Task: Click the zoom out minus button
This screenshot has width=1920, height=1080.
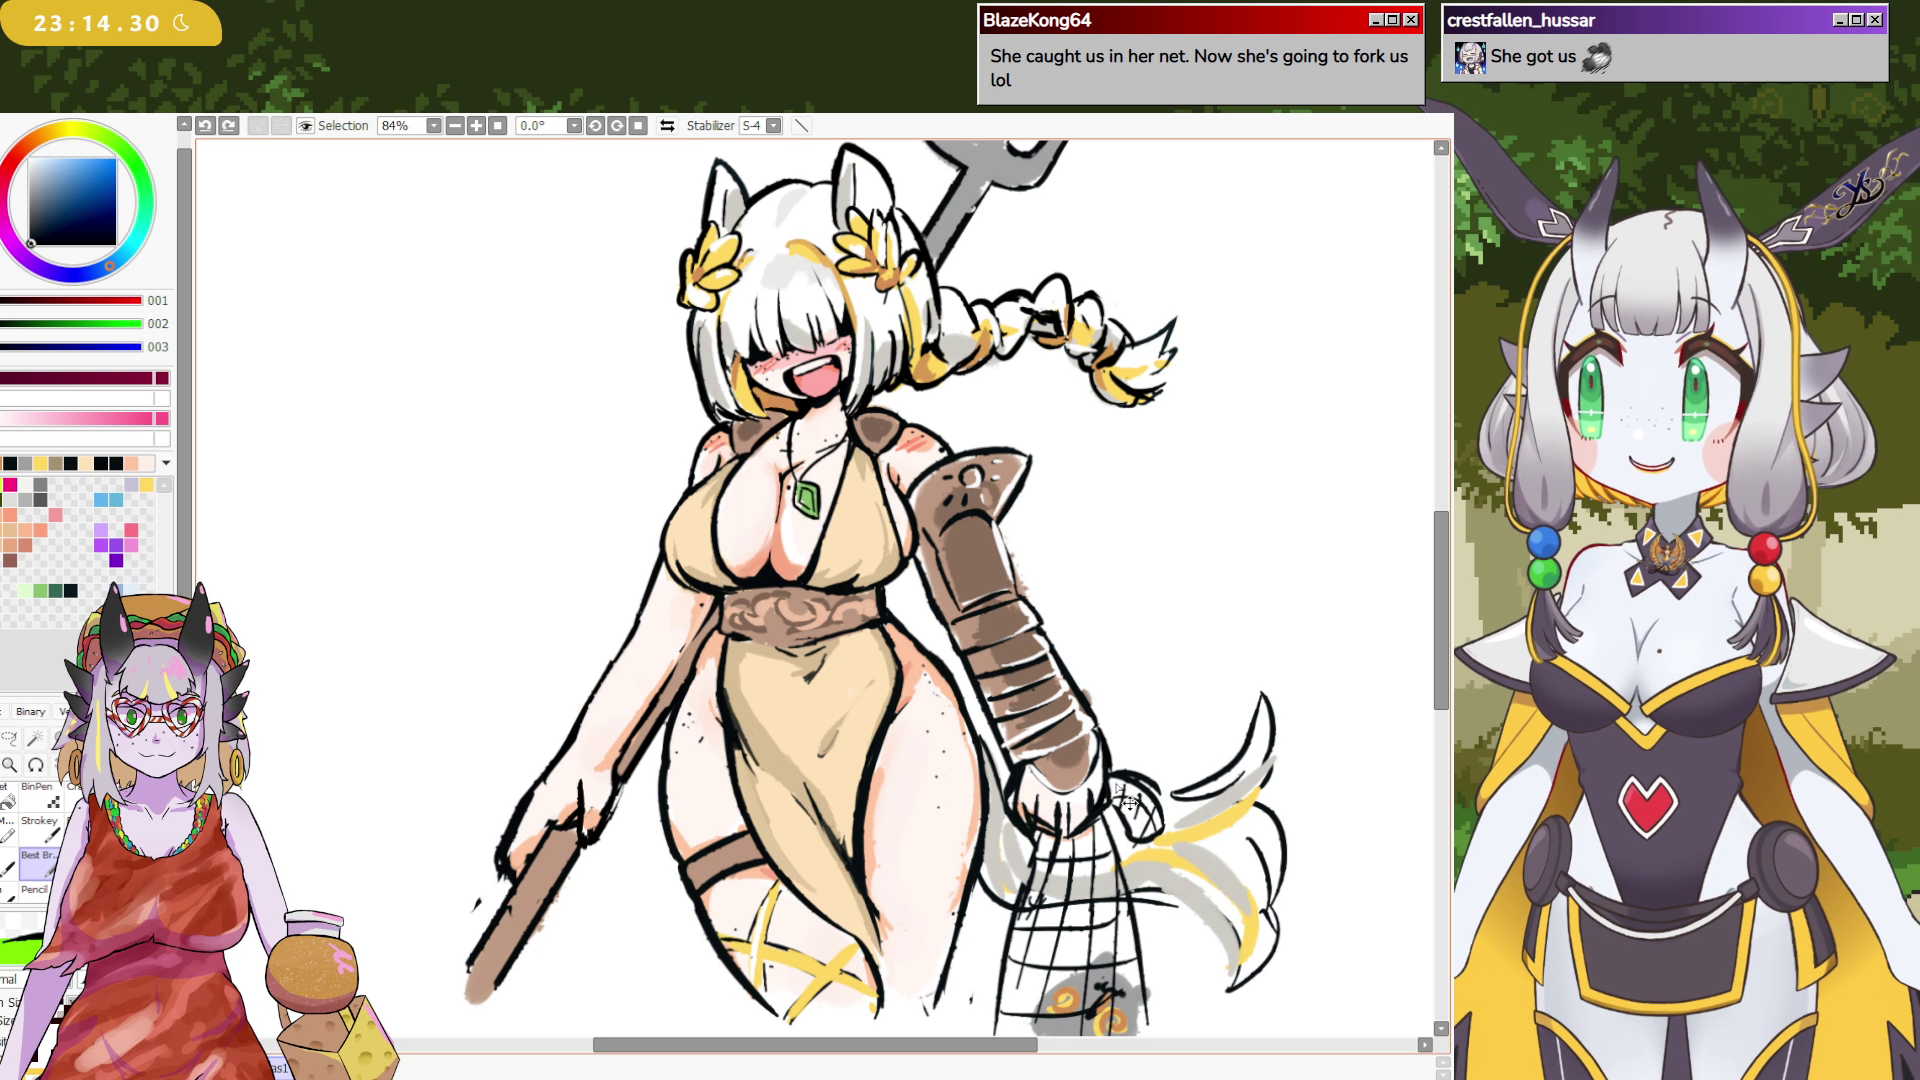Action: point(455,126)
